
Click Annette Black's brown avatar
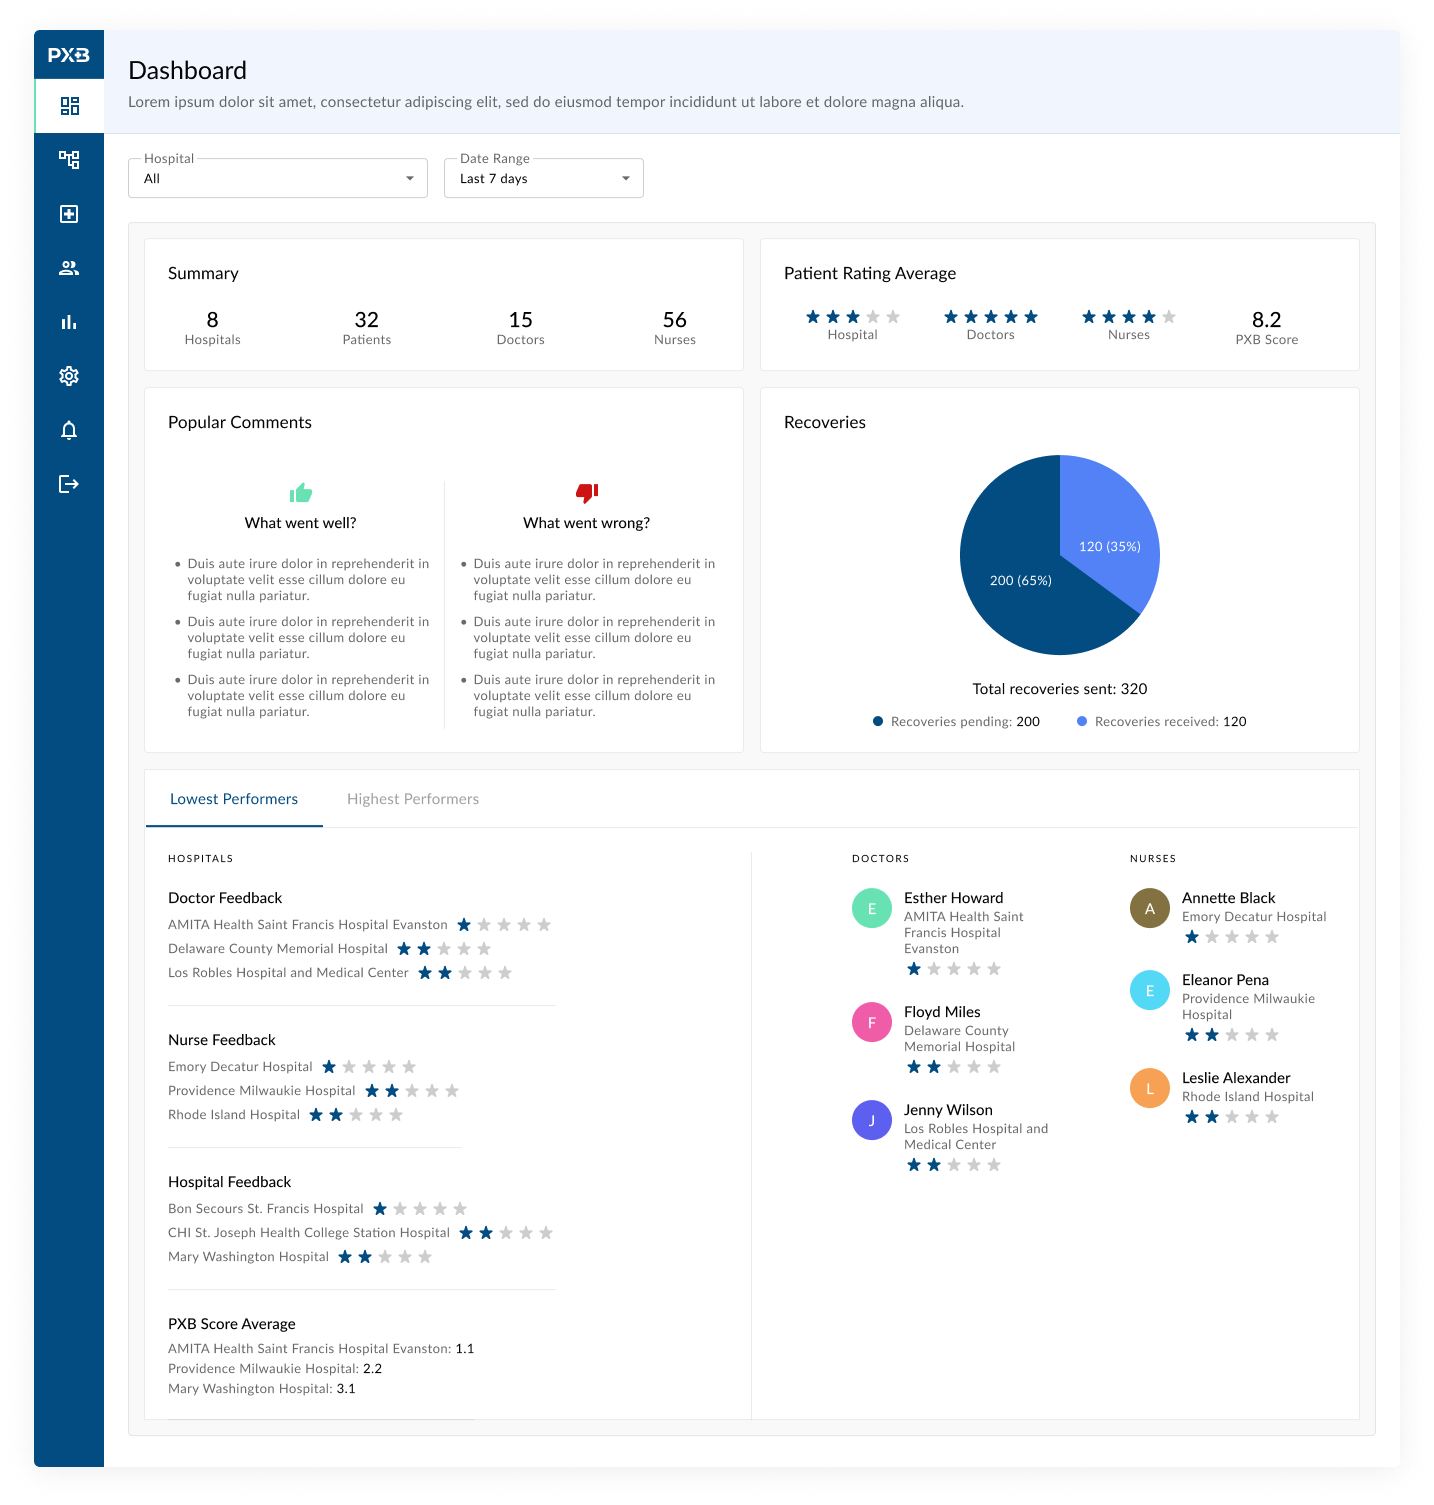pyautogui.click(x=1150, y=908)
